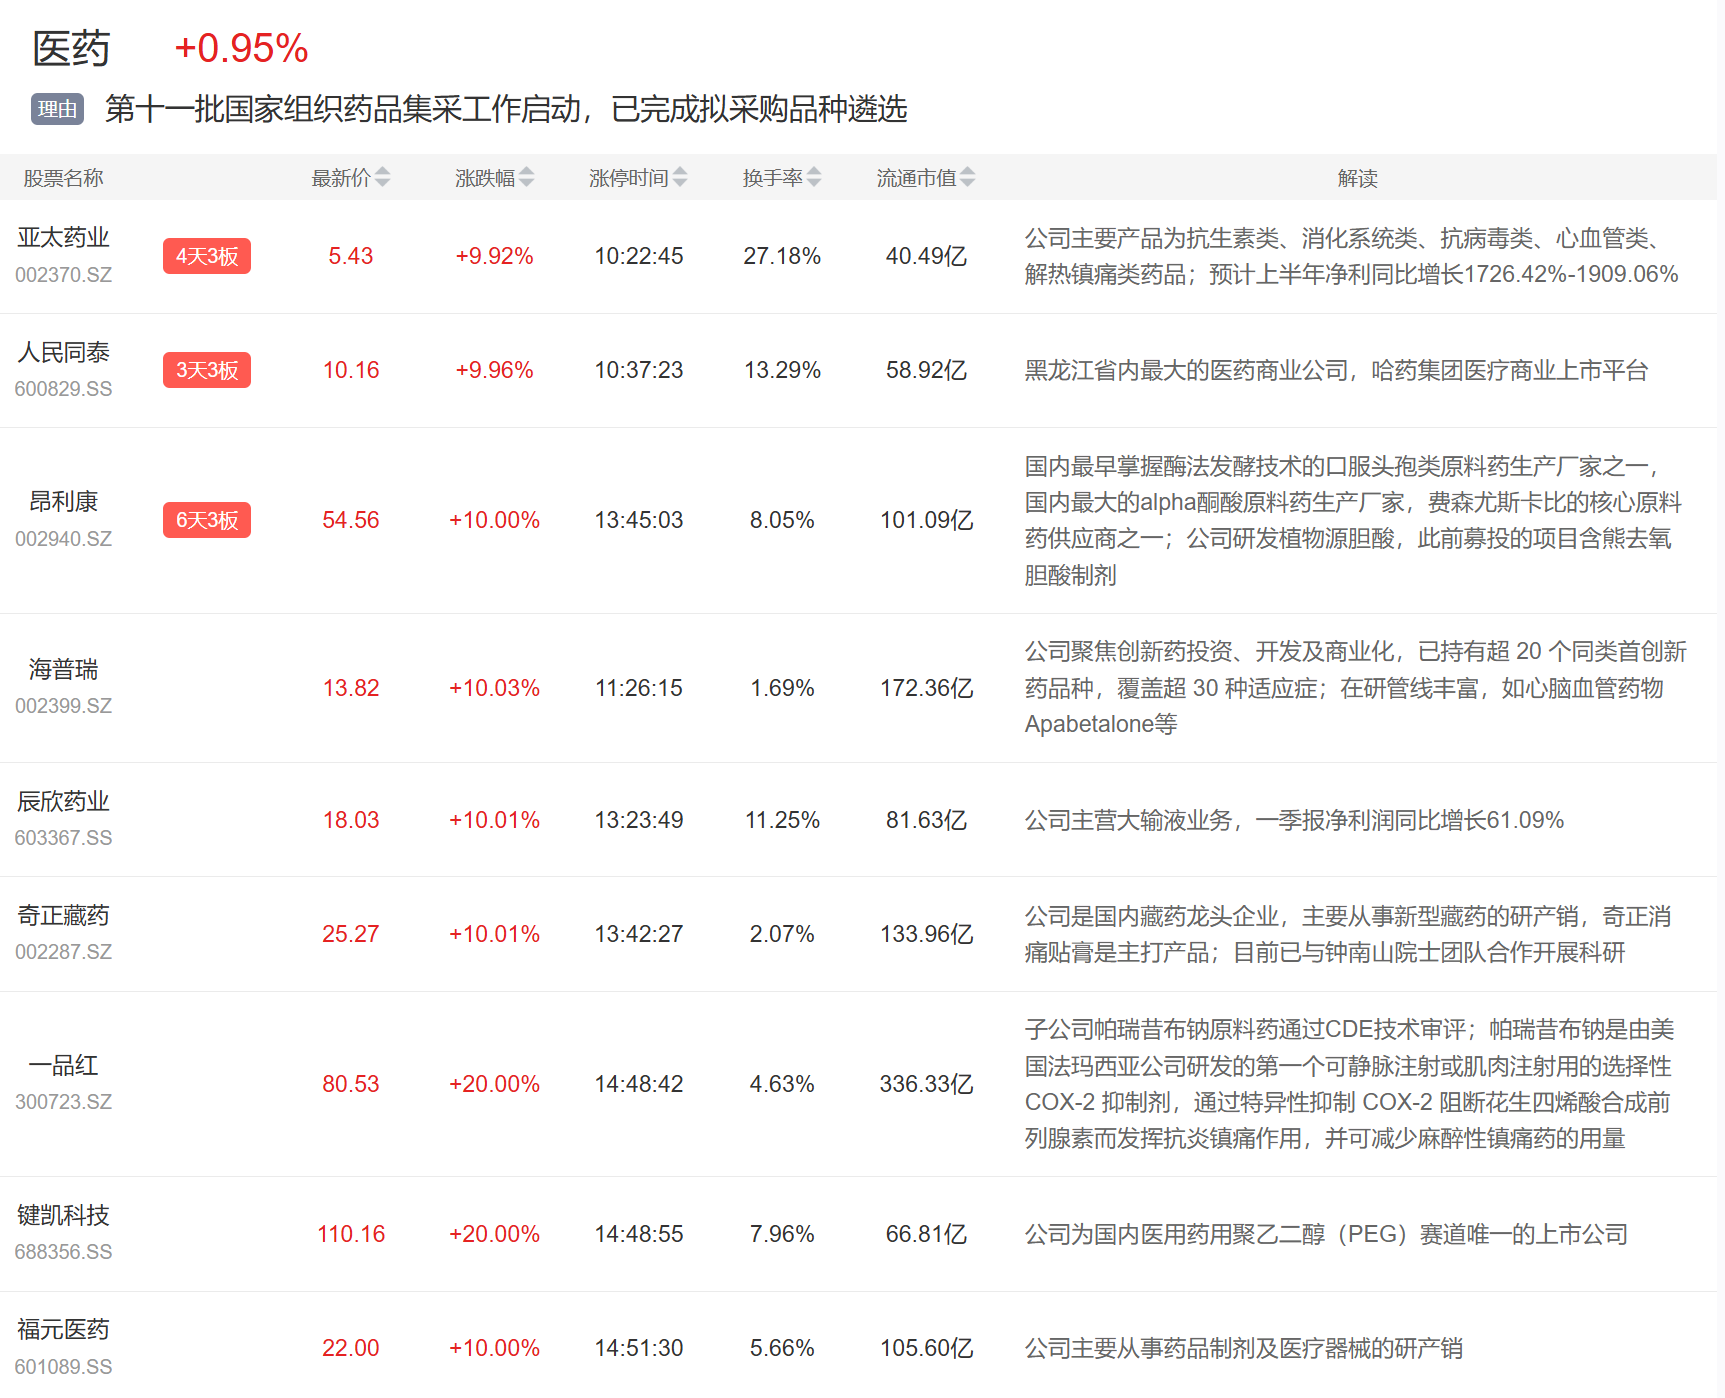Viewport: 1725px width, 1398px height.
Task: Click 3天3板 badge for 人民同泰
Action: (x=207, y=370)
